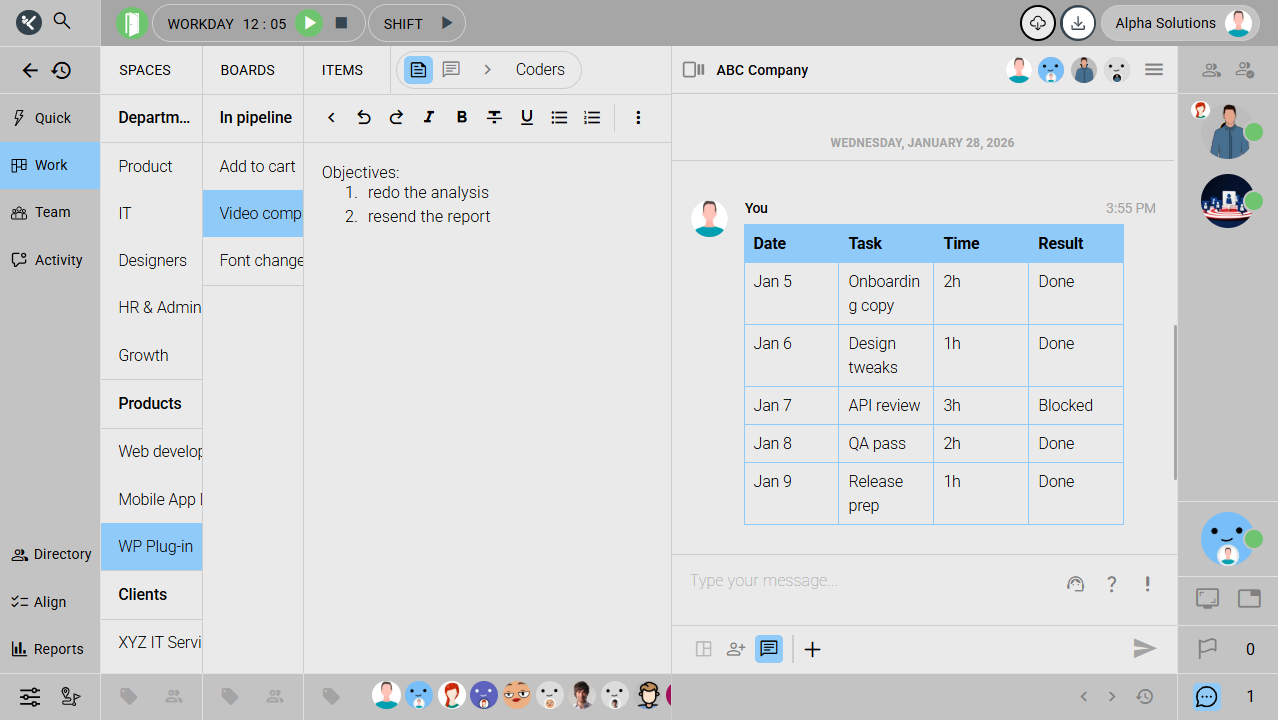Open the Work section in sidebar

coord(50,166)
